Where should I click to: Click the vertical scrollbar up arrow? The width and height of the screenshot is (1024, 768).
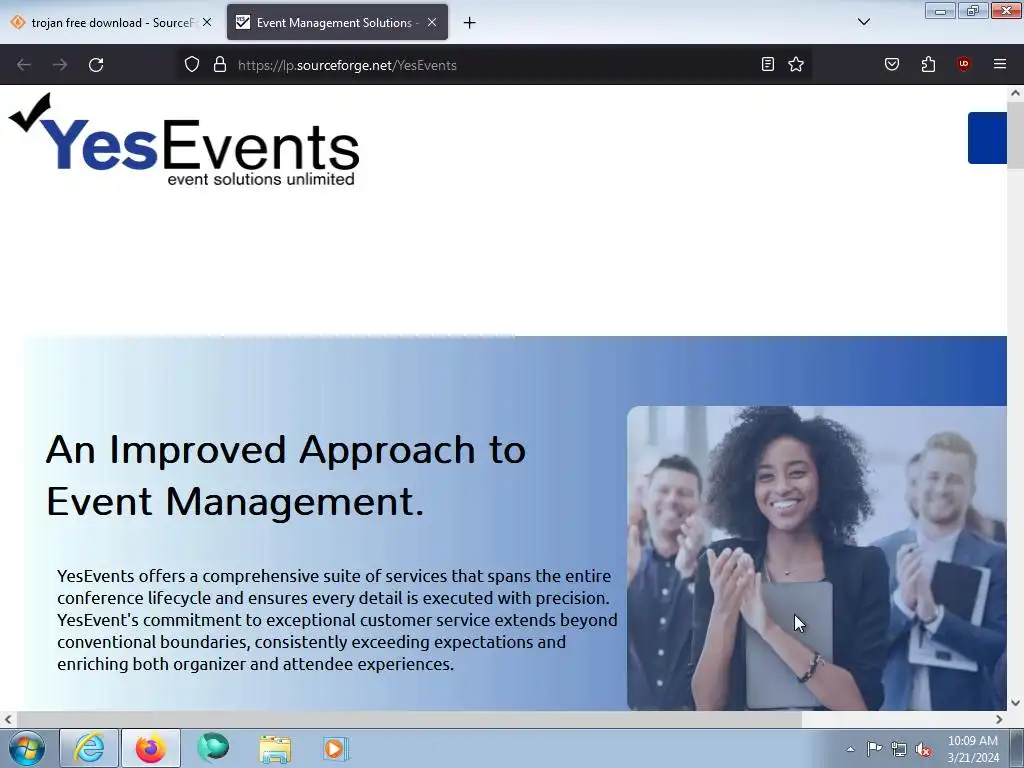(x=1015, y=93)
